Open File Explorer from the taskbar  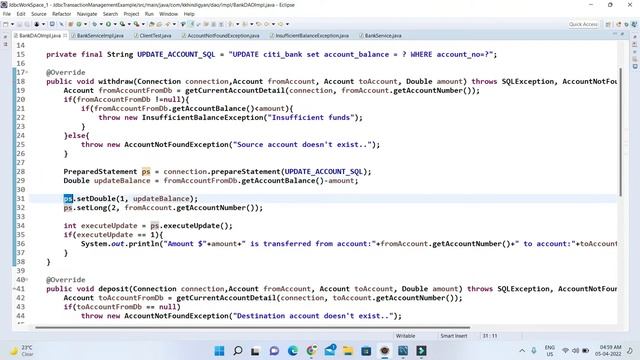(x=348, y=351)
